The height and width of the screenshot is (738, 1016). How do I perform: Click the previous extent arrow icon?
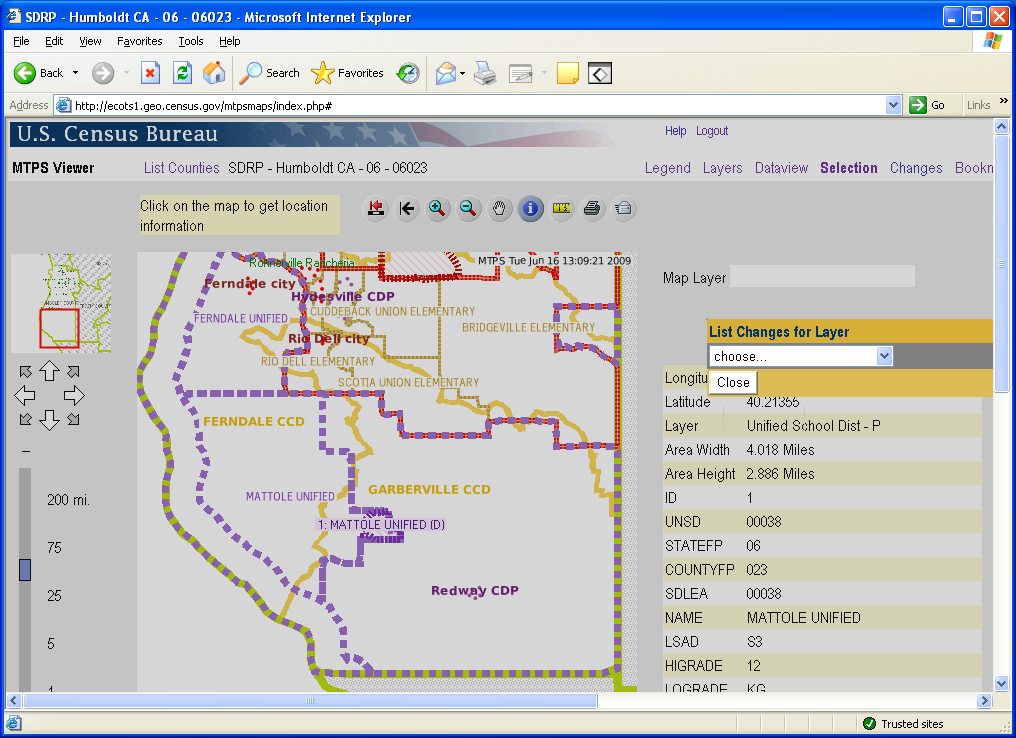(406, 208)
